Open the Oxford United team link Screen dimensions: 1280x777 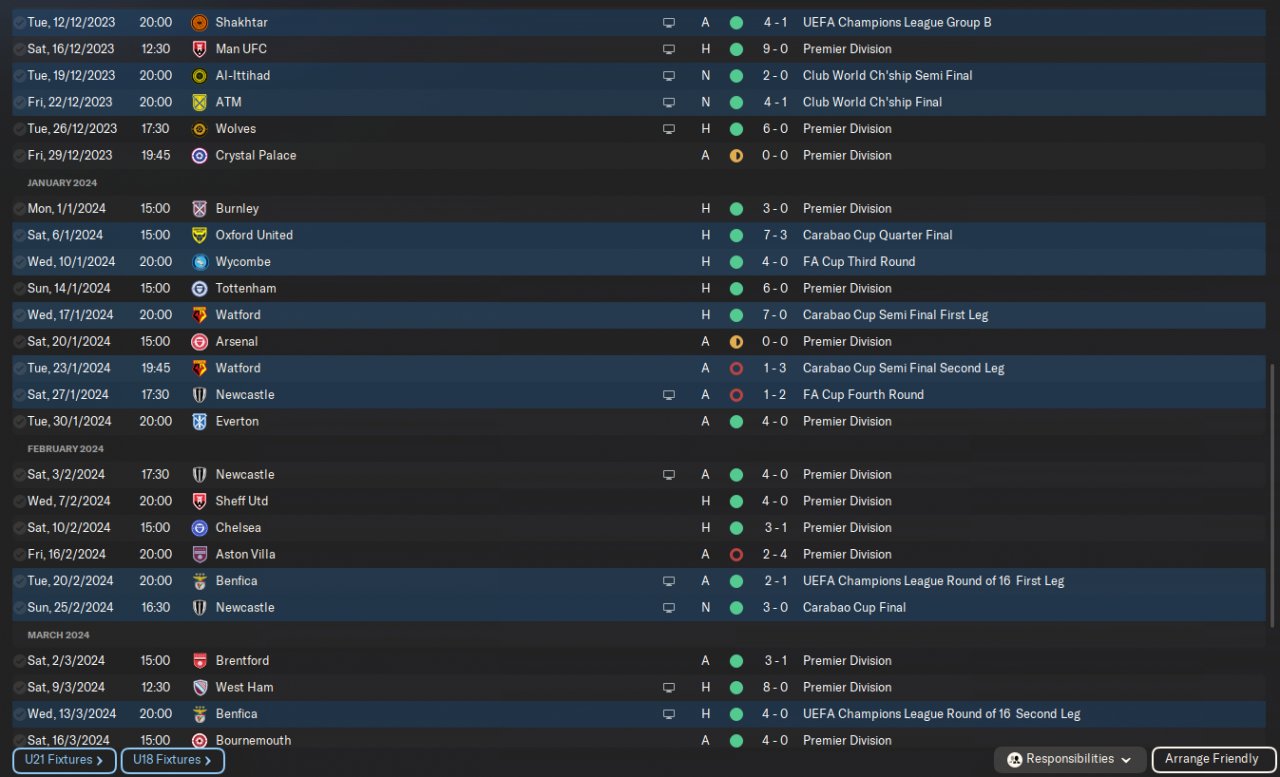(254, 235)
